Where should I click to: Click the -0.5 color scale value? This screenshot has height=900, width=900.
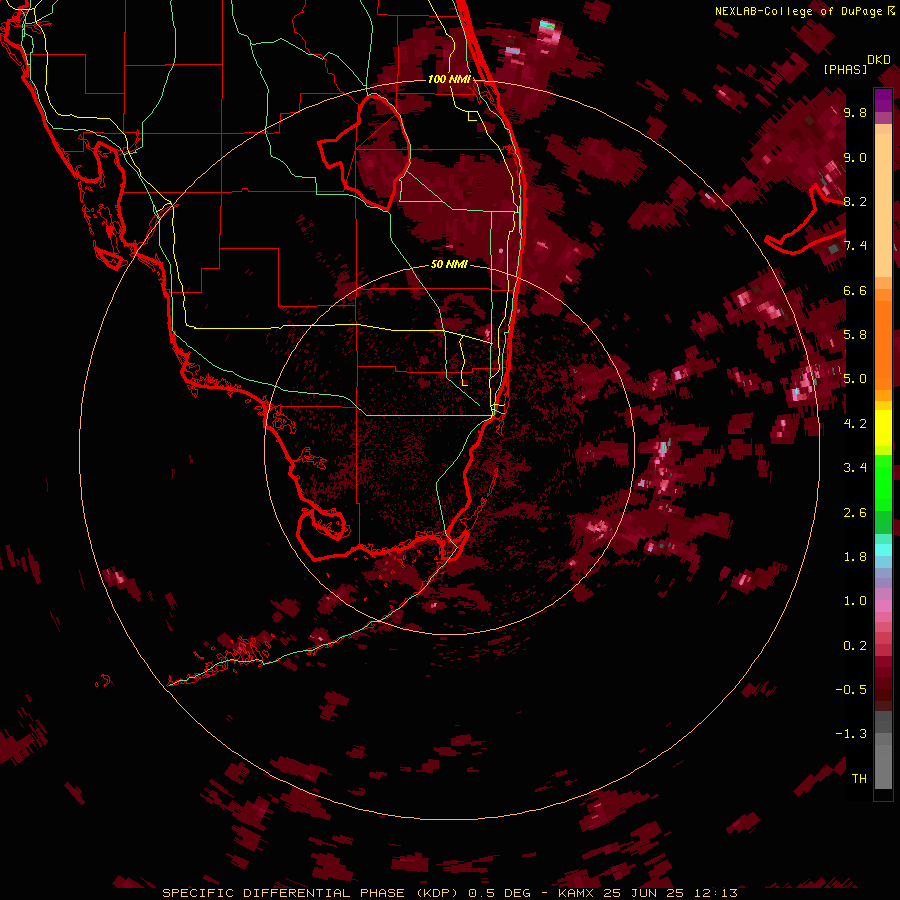pos(852,690)
